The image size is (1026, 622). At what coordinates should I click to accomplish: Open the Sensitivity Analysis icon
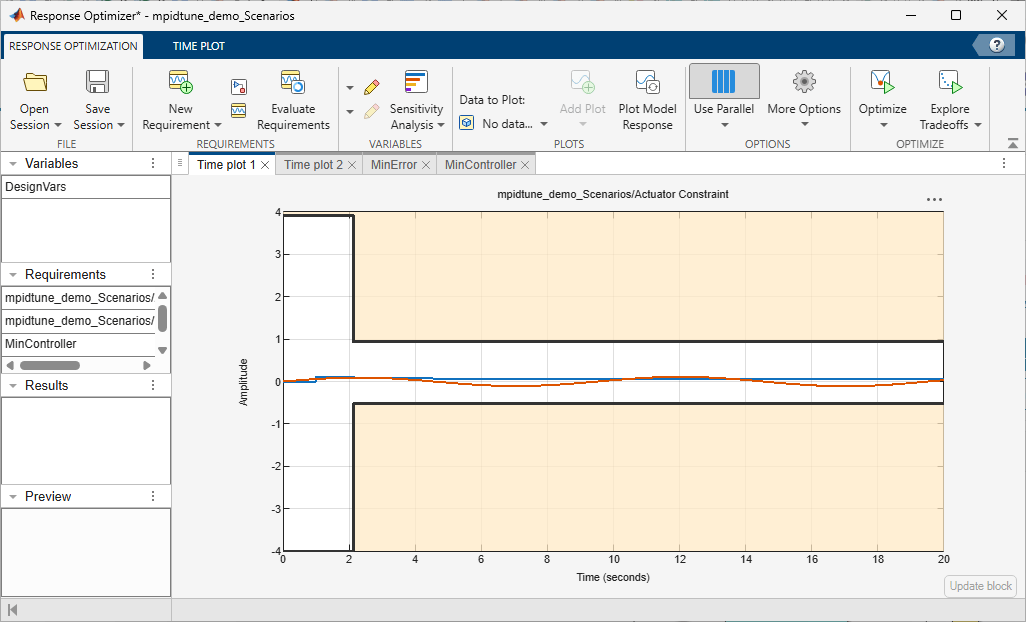pyautogui.click(x=416, y=82)
